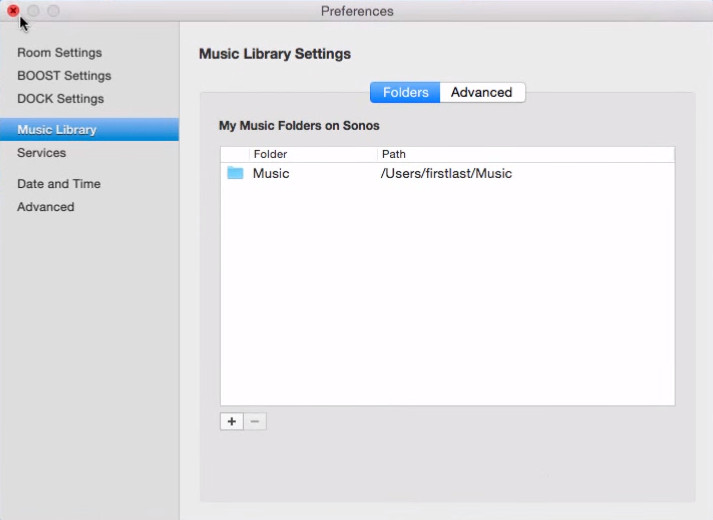Open DOCK Settings in the sidebar
Screen dimensions: 713x520
coord(60,99)
